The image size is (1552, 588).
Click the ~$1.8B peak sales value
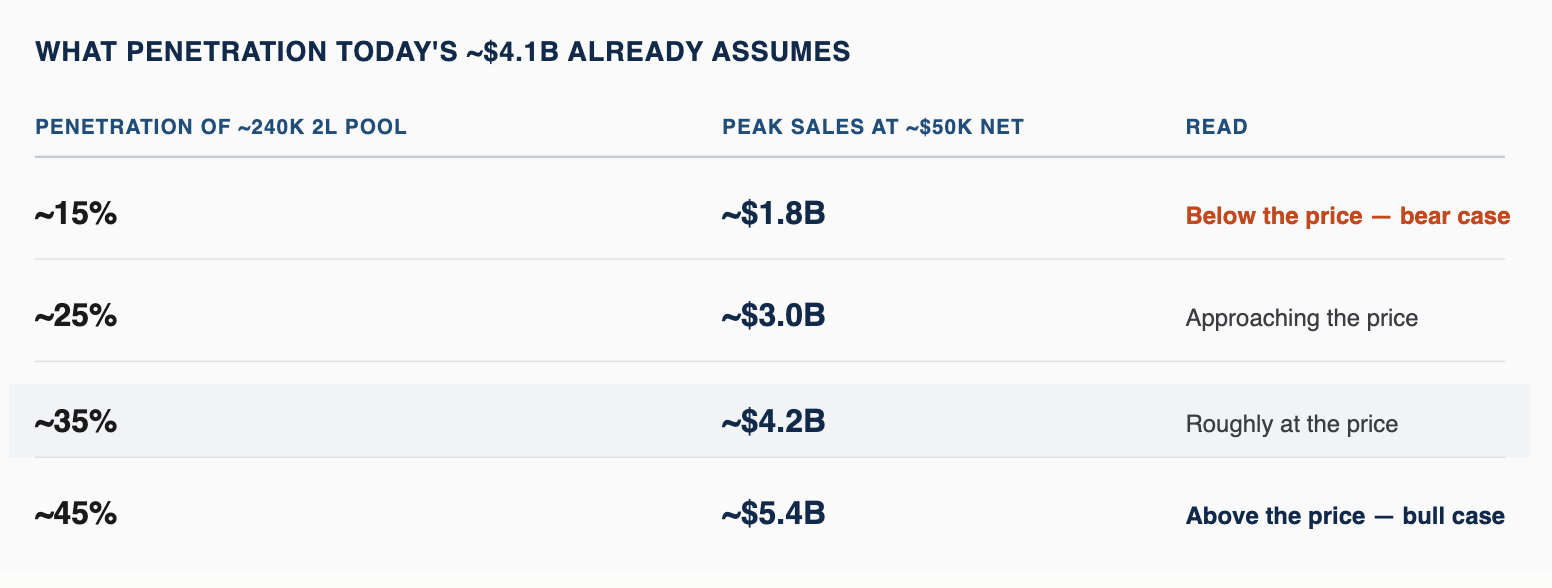pos(773,214)
